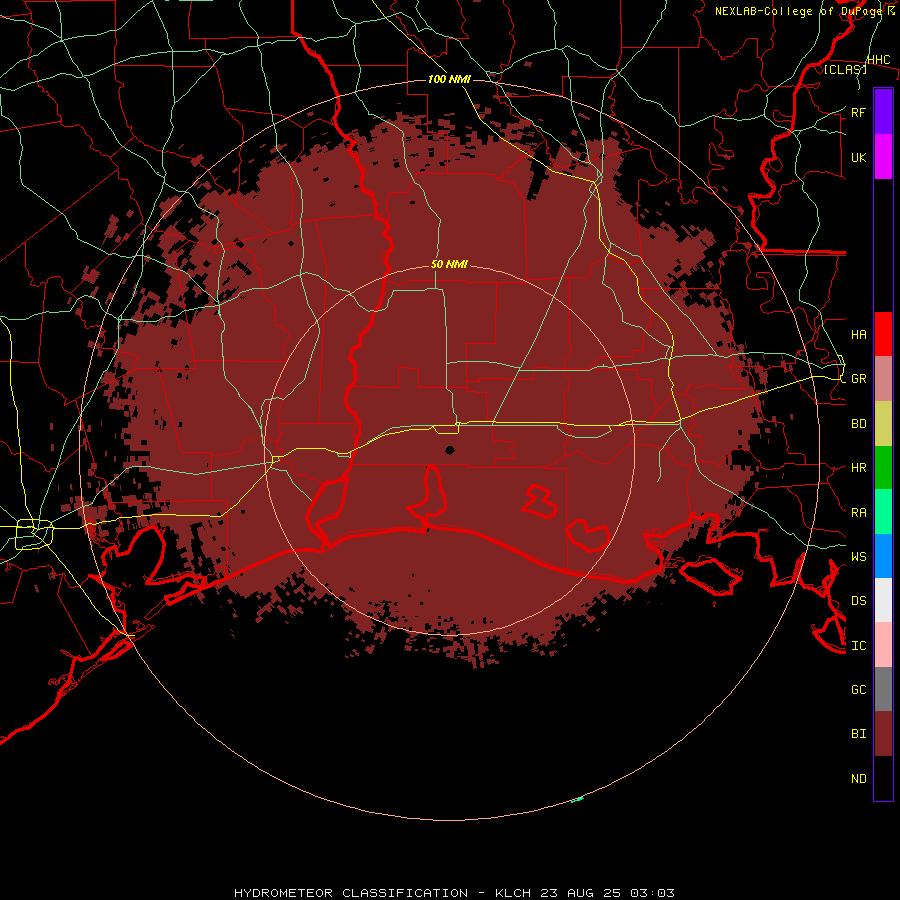Click the RA light green legend swatch
Image resolution: width=900 pixels, height=900 pixels.
883,512
